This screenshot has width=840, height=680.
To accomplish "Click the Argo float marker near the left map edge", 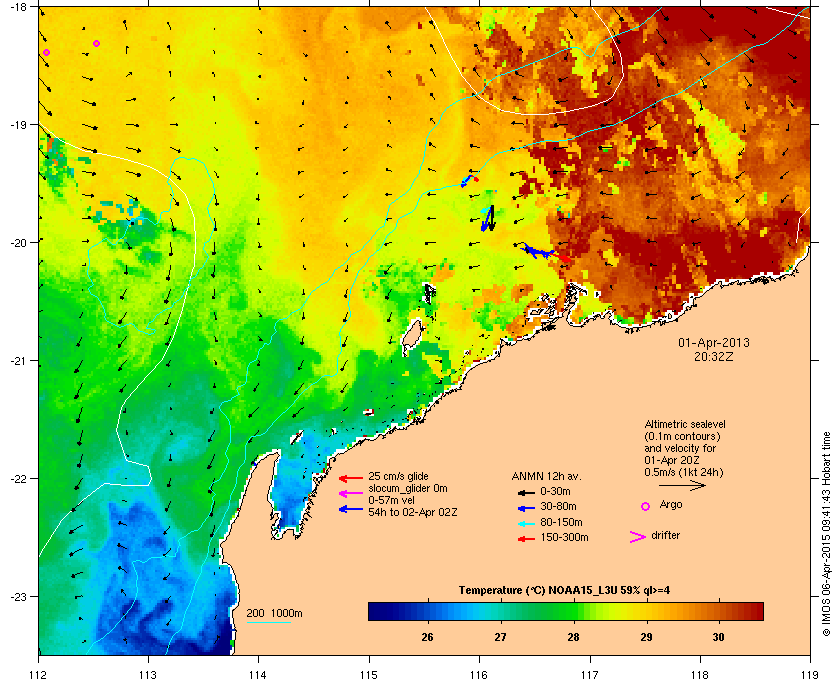I will (47, 53).
